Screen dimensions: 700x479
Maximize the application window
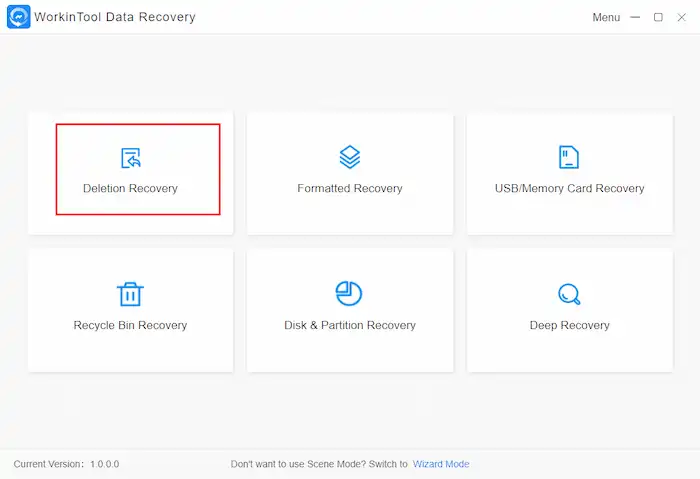[x=658, y=17]
